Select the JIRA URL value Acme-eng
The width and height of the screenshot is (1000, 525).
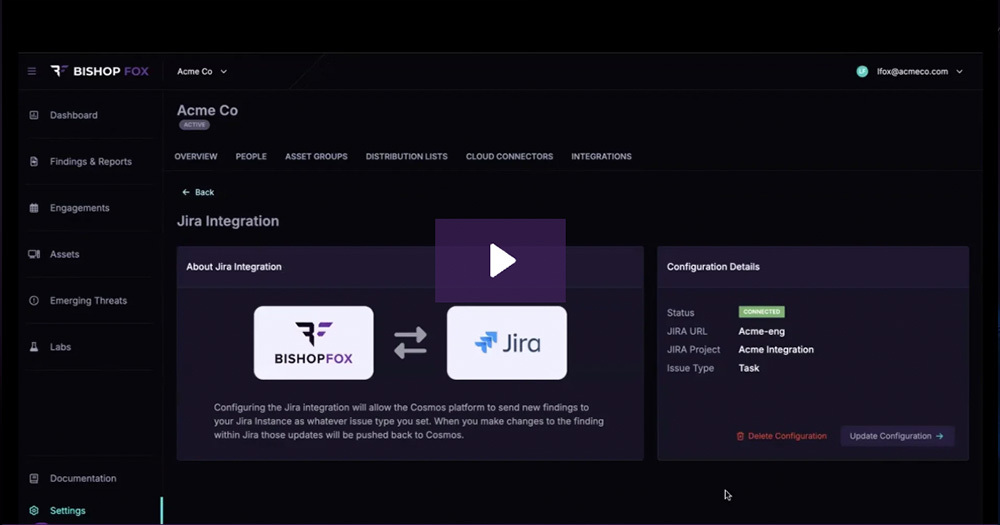click(x=761, y=331)
